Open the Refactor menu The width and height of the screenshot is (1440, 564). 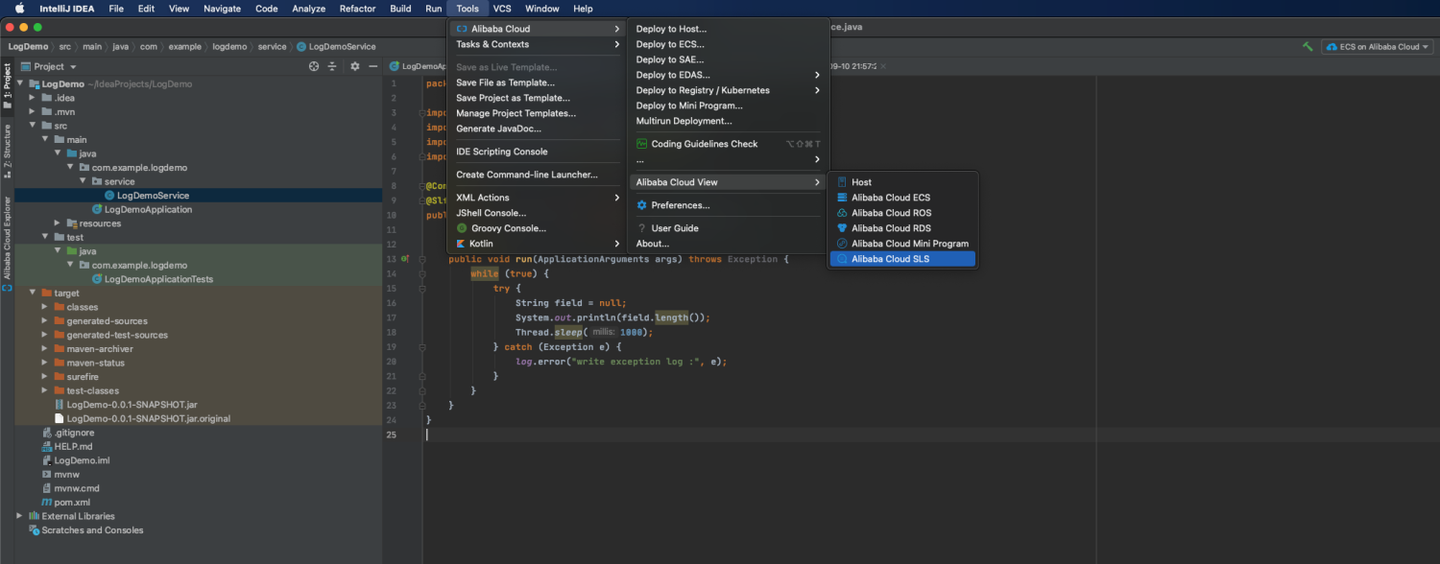[x=357, y=8]
